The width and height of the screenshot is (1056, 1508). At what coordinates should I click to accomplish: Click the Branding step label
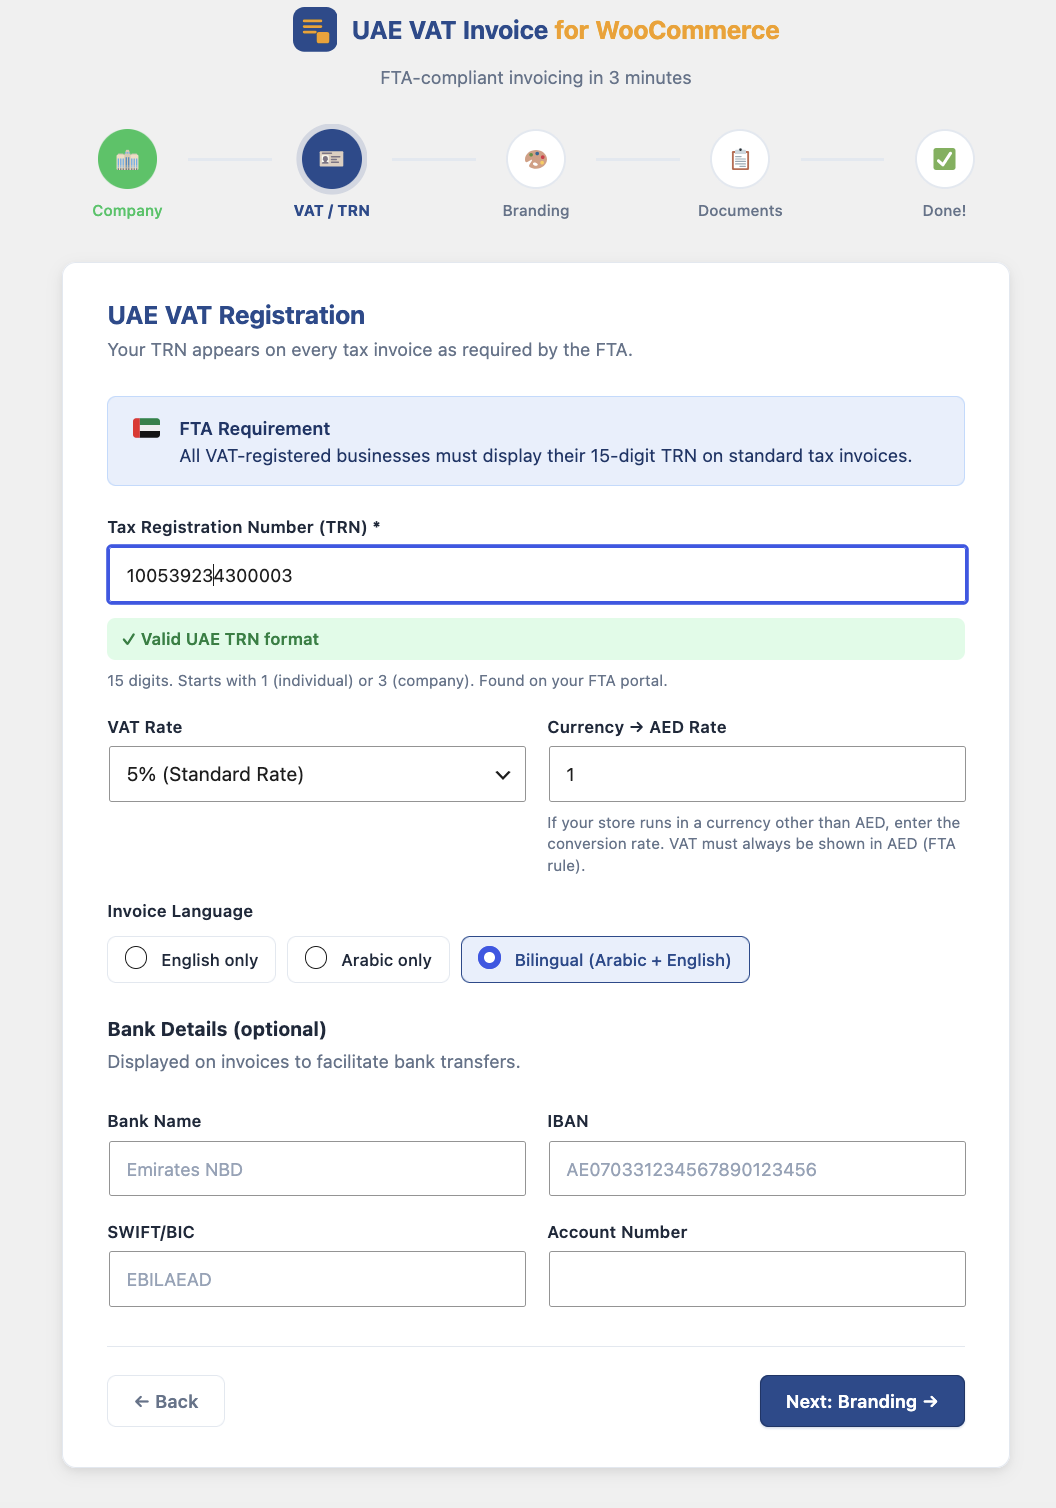536,211
